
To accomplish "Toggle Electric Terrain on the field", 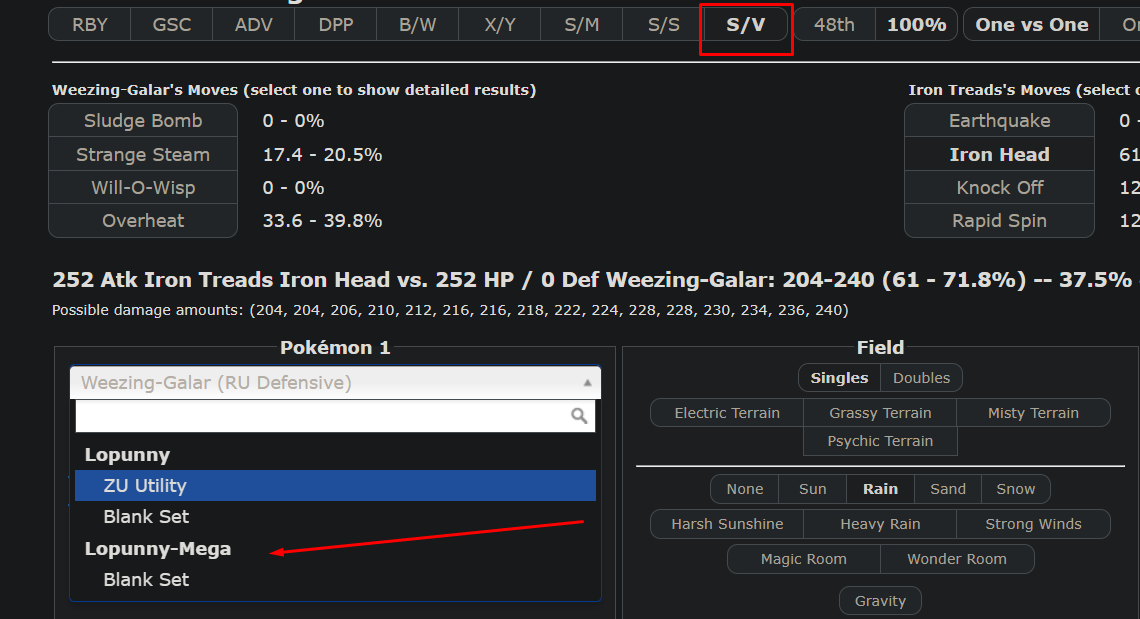I will pos(727,413).
